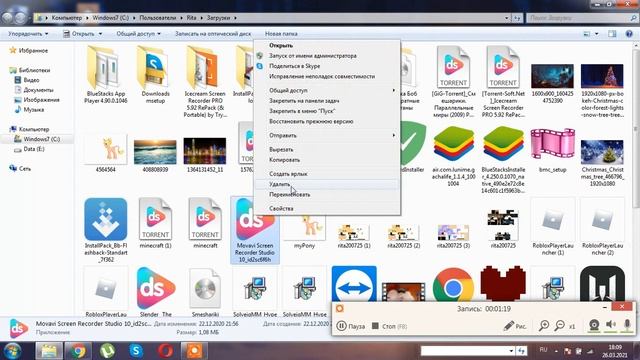Click the Рис. pencil drawing tool

click(x=515, y=326)
